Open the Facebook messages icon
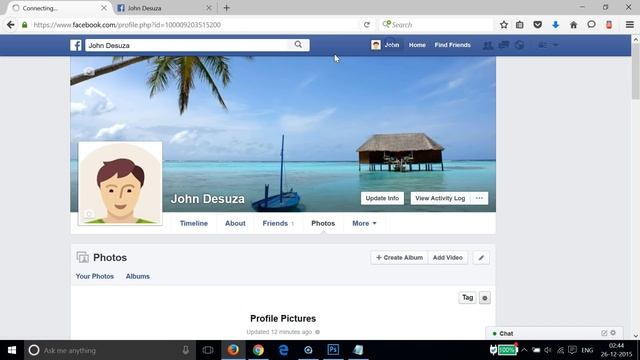 coord(504,45)
